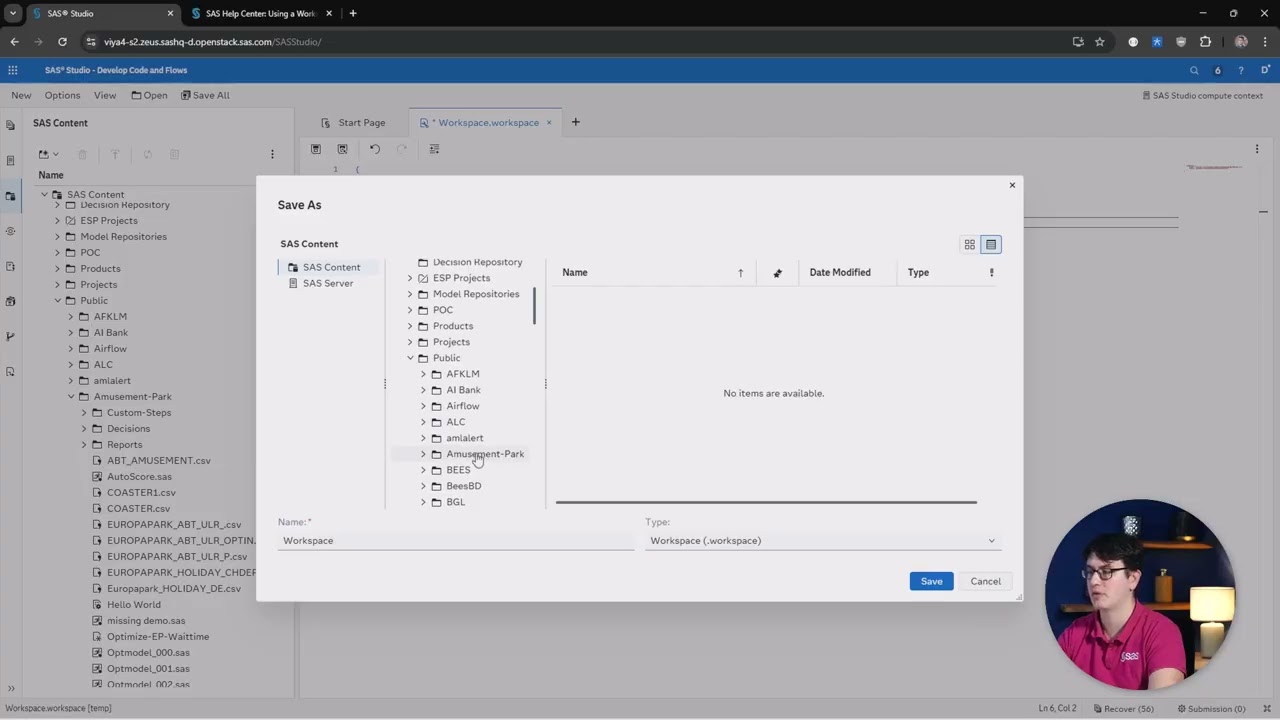Viewport: 1280px width, 720px height.
Task: Expand left sidebar with chevron icon
Action: [11, 688]
